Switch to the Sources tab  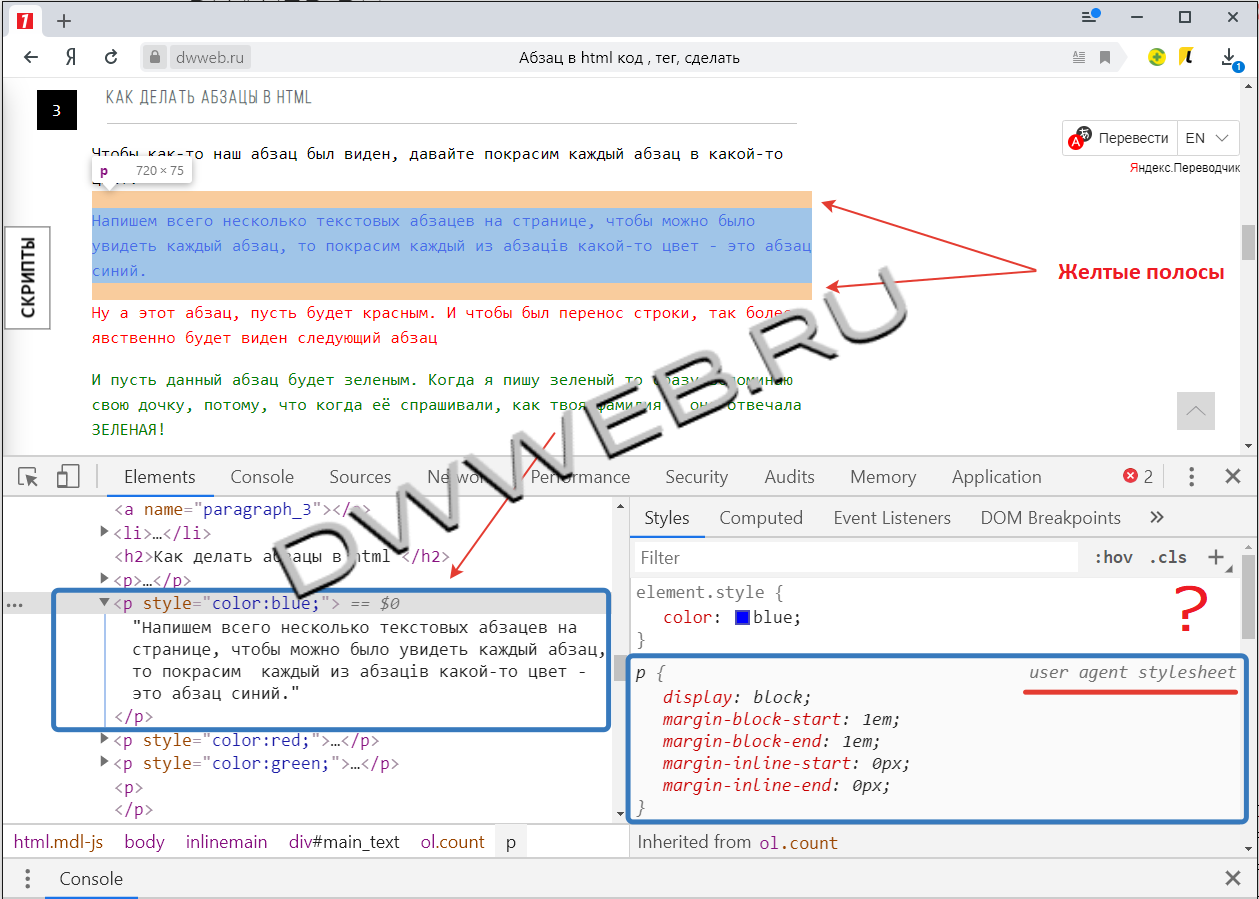pos(360,477)
